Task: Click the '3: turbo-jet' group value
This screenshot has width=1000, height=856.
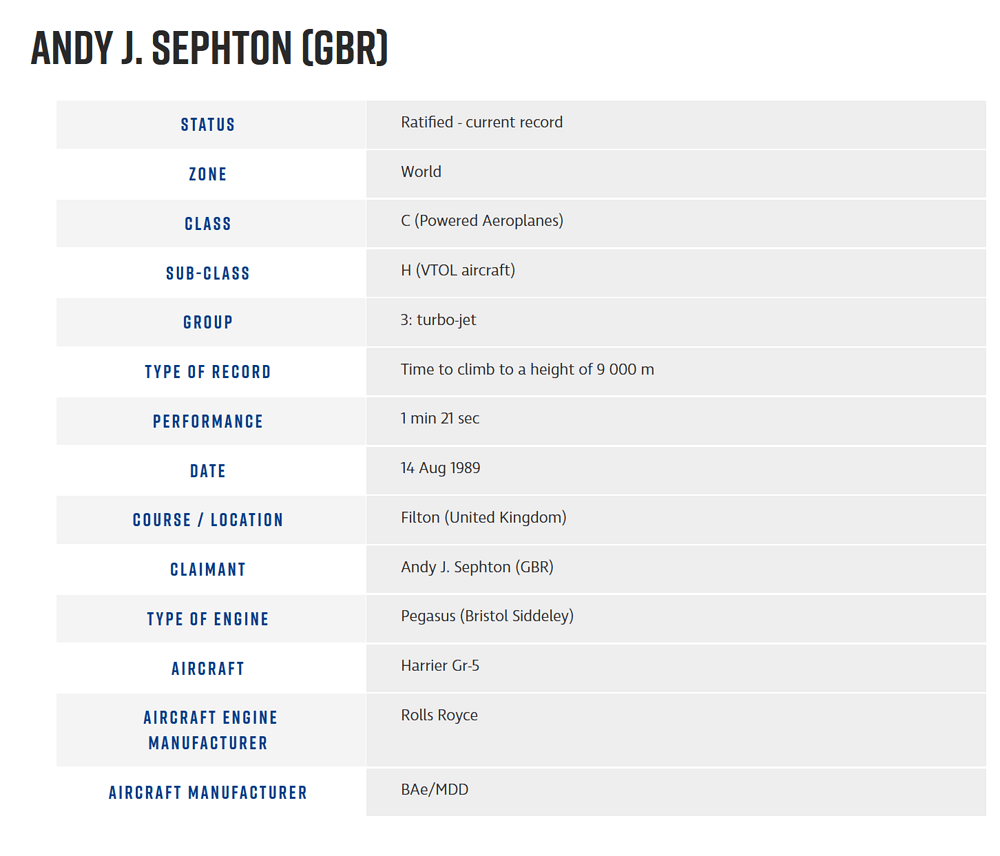Action: click(438, 320)
